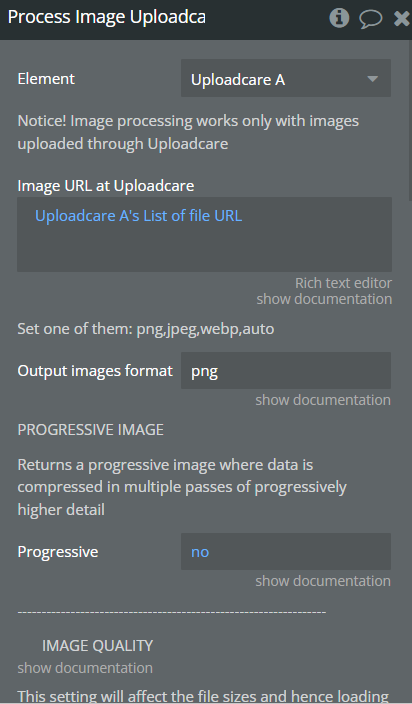Click the IMAGE QUALITY section heading
The height and width of the screenshot is (704, 412).
pyautogui.click(x=97, y=646)
